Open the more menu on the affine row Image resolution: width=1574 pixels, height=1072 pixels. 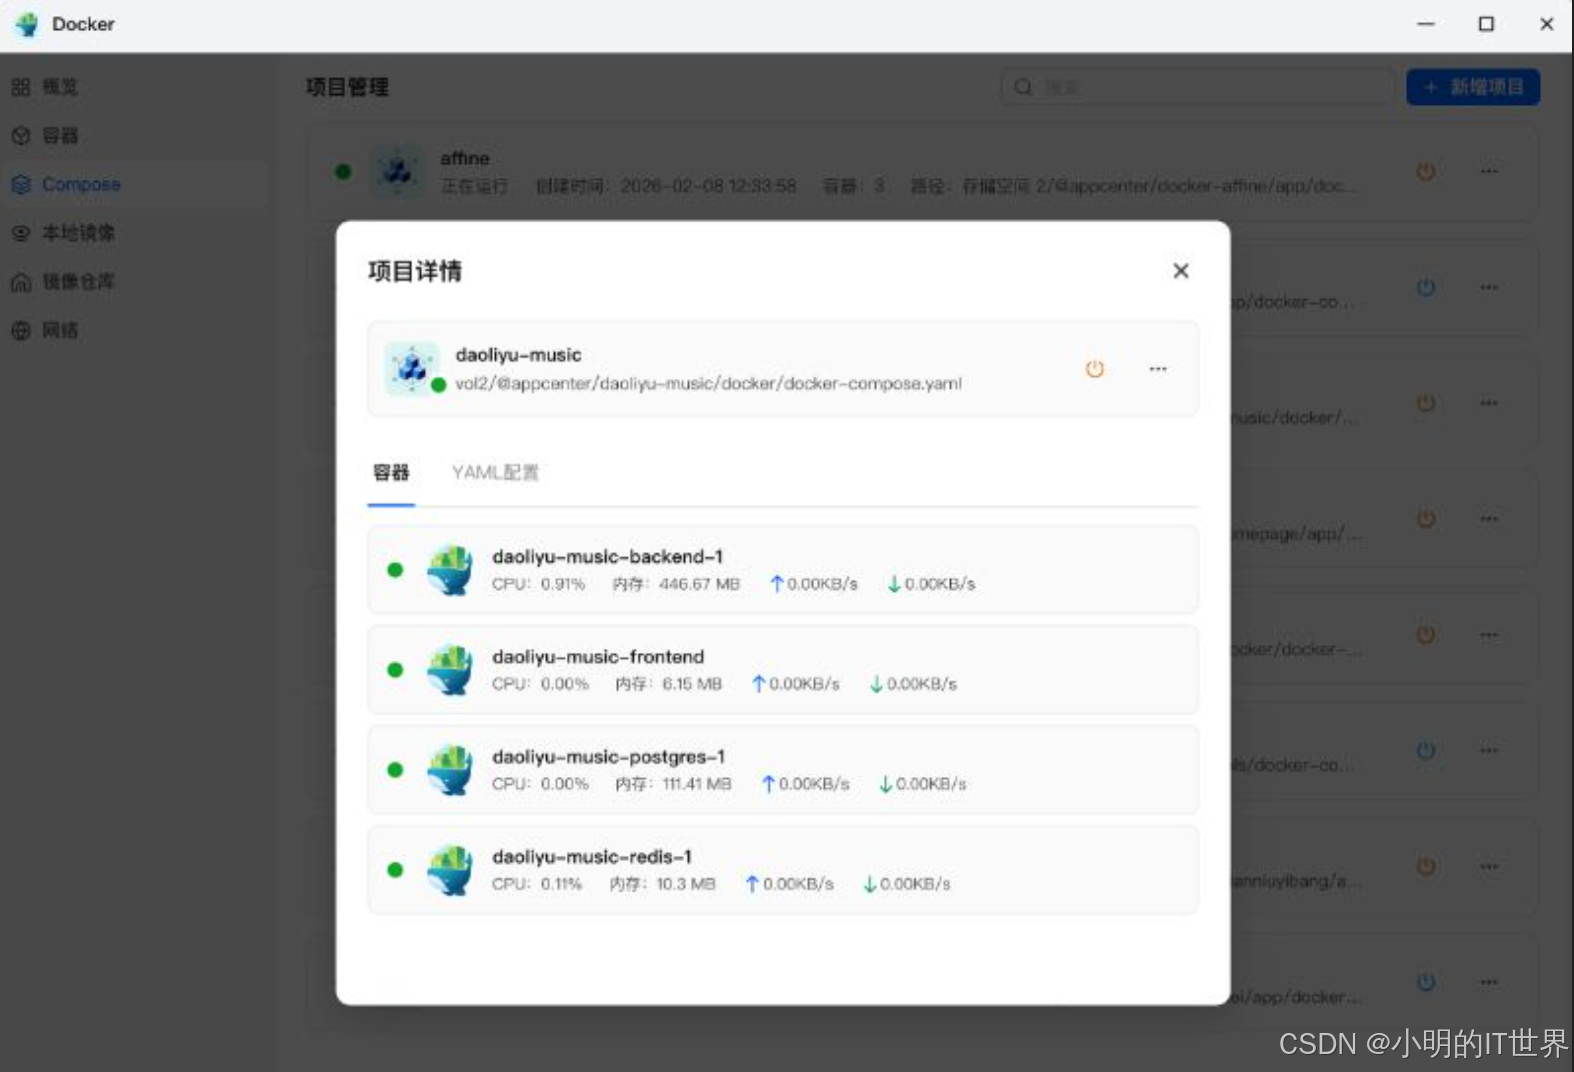click(1489, 171)
